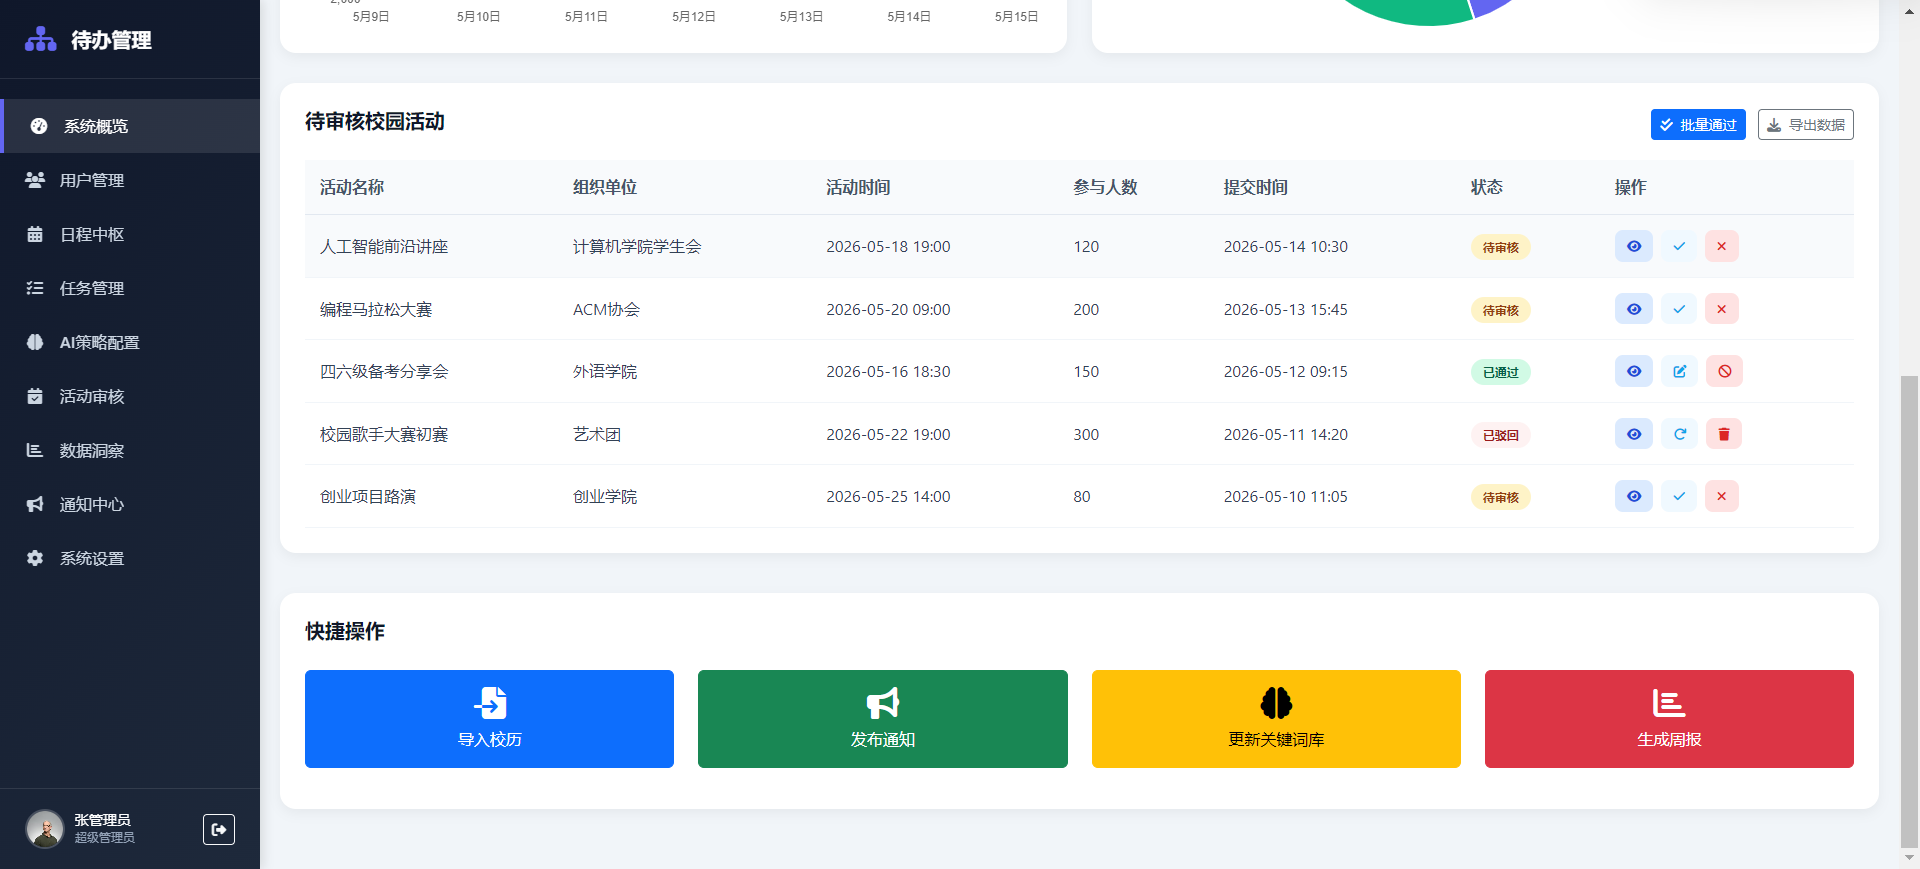
Task: Click the 已驳回 status badge
Action: point(1500,435)
